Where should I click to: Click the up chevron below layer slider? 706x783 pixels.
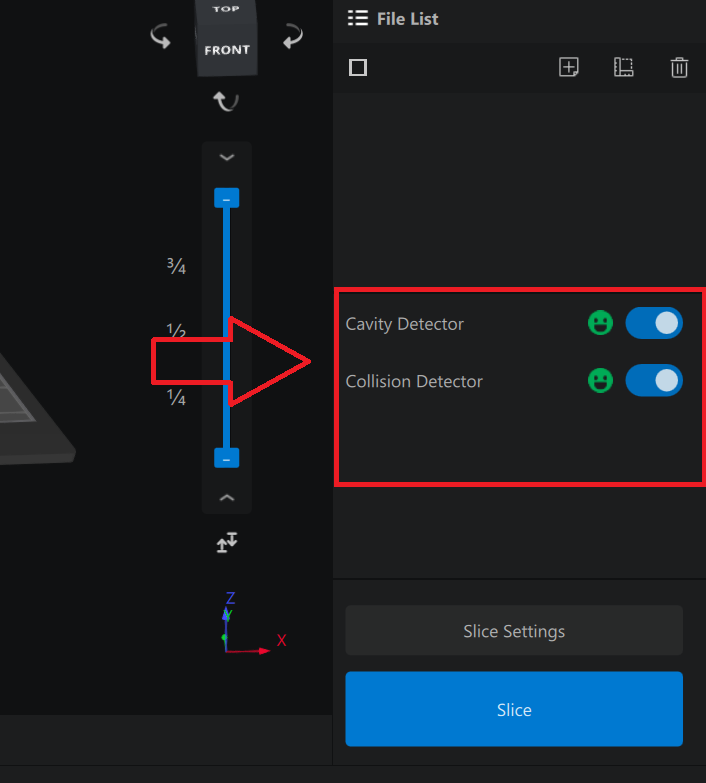click(x=227, y=497)
